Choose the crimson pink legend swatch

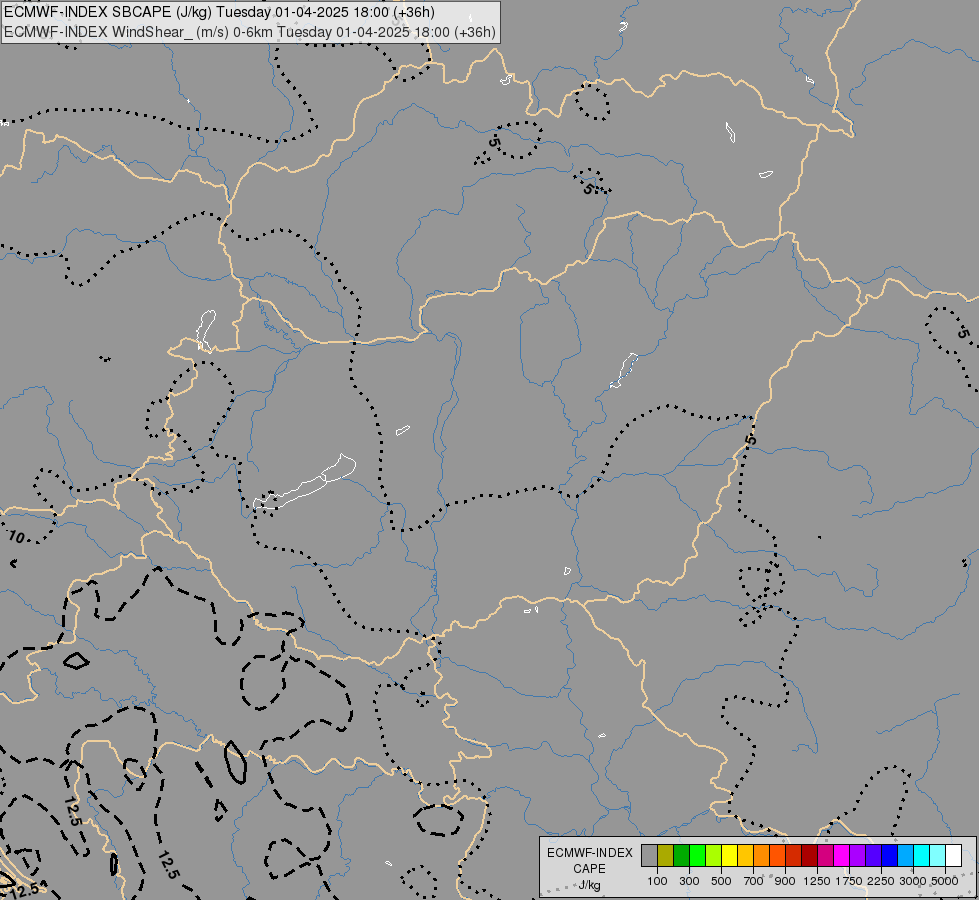click(825, 856)
